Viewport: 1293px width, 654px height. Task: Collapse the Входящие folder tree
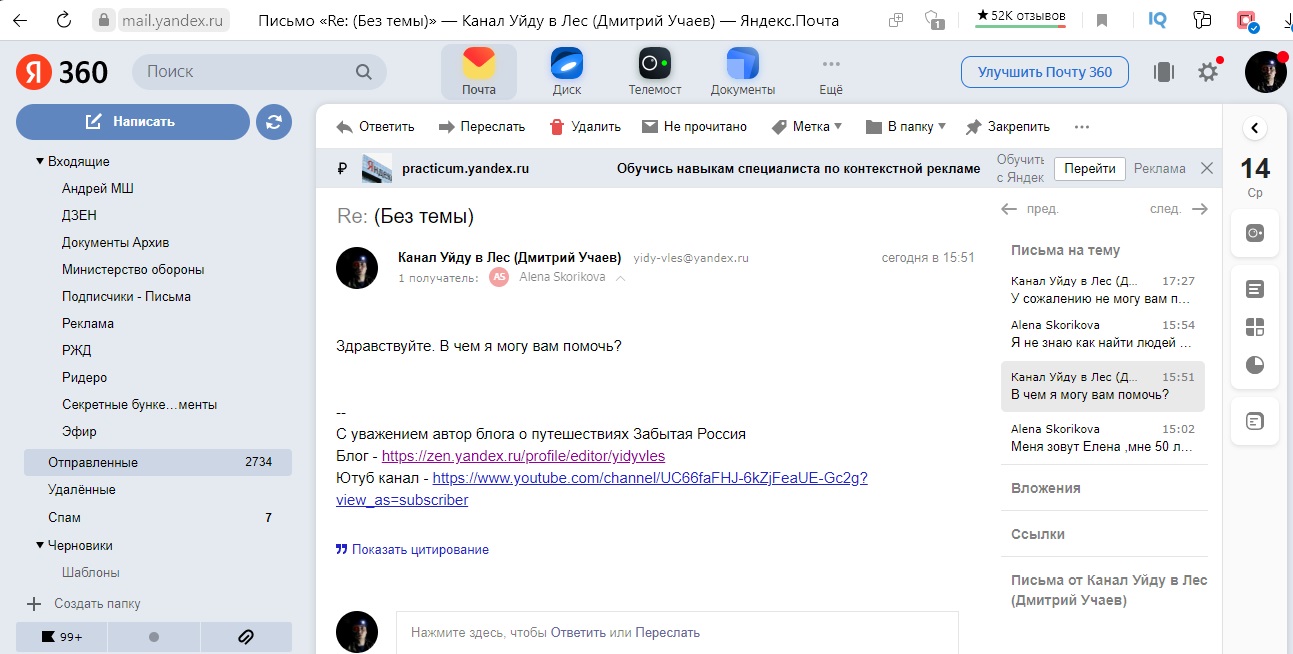(40, 161)
